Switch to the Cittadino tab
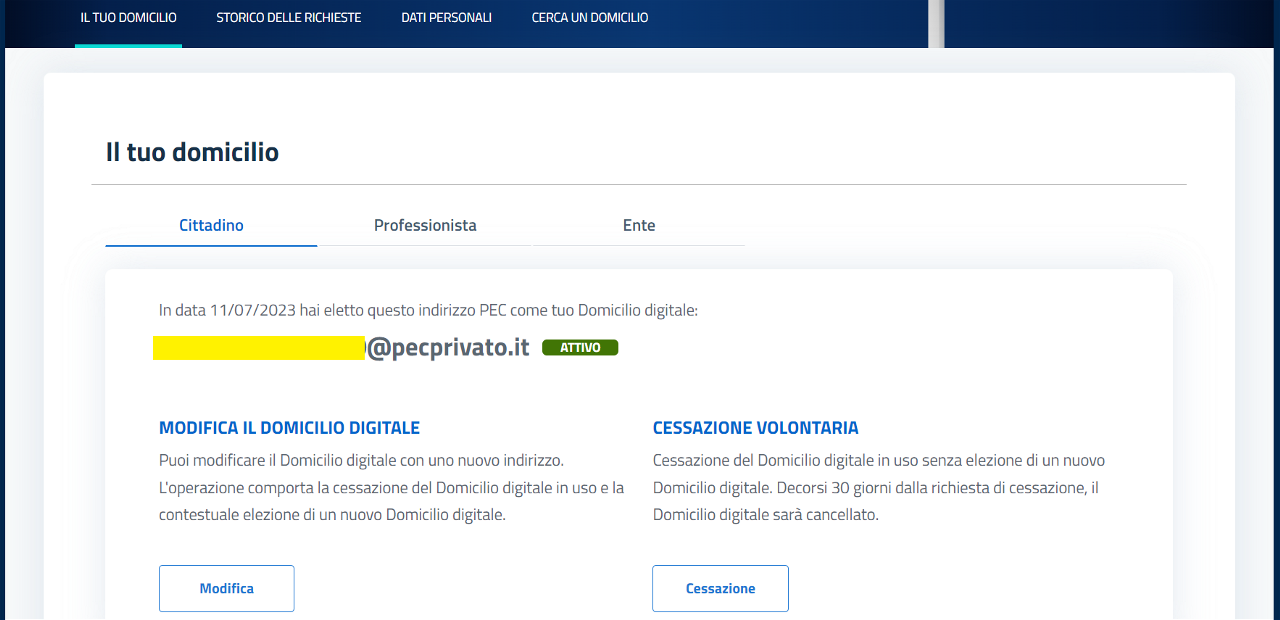Image resolution: width=1280 pixels, height=620 pixels. click(x=211, y=225)
